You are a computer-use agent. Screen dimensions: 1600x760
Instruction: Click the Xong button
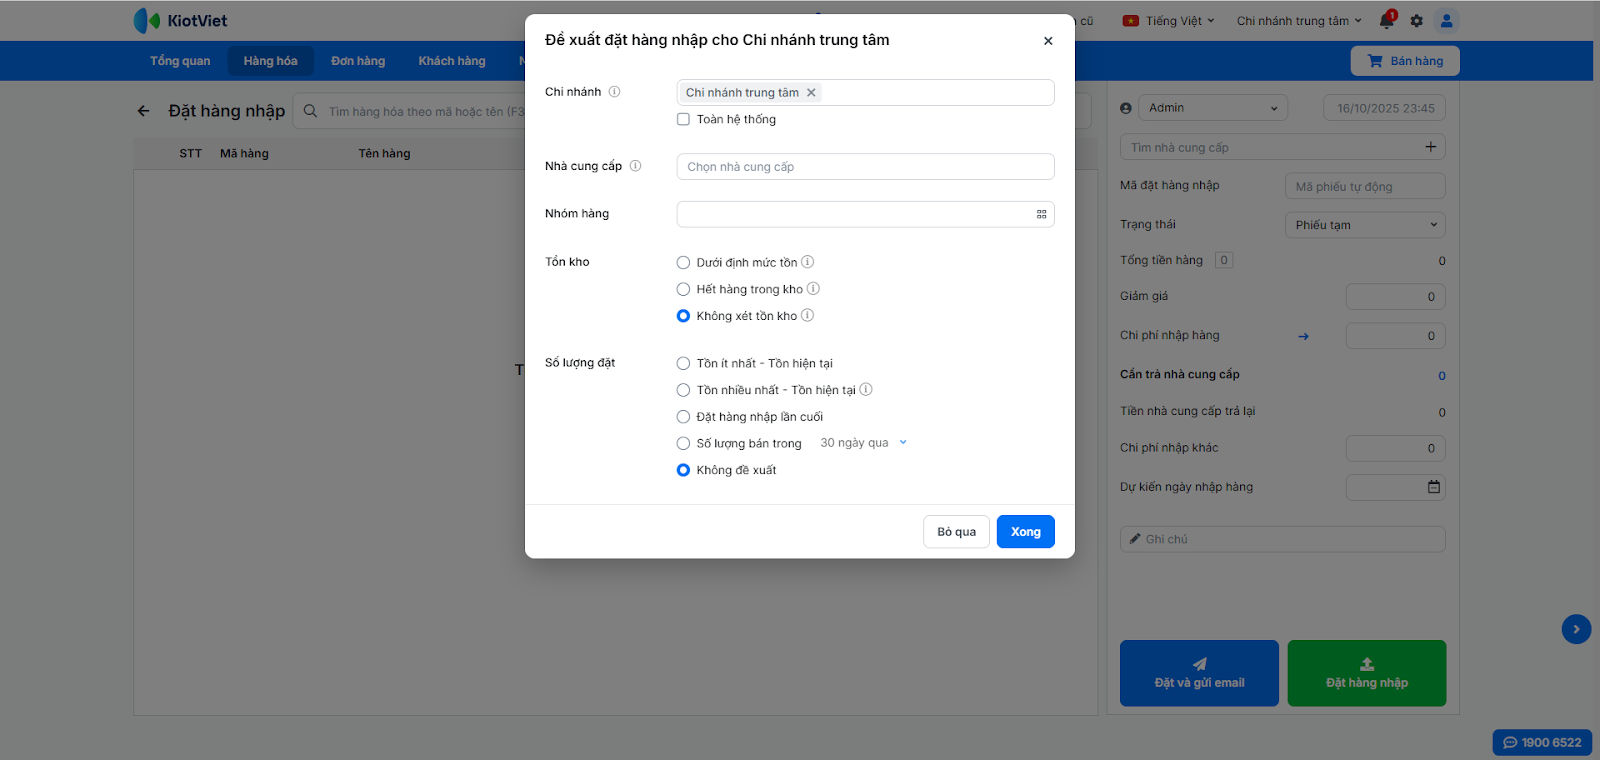coord(1025,532)
